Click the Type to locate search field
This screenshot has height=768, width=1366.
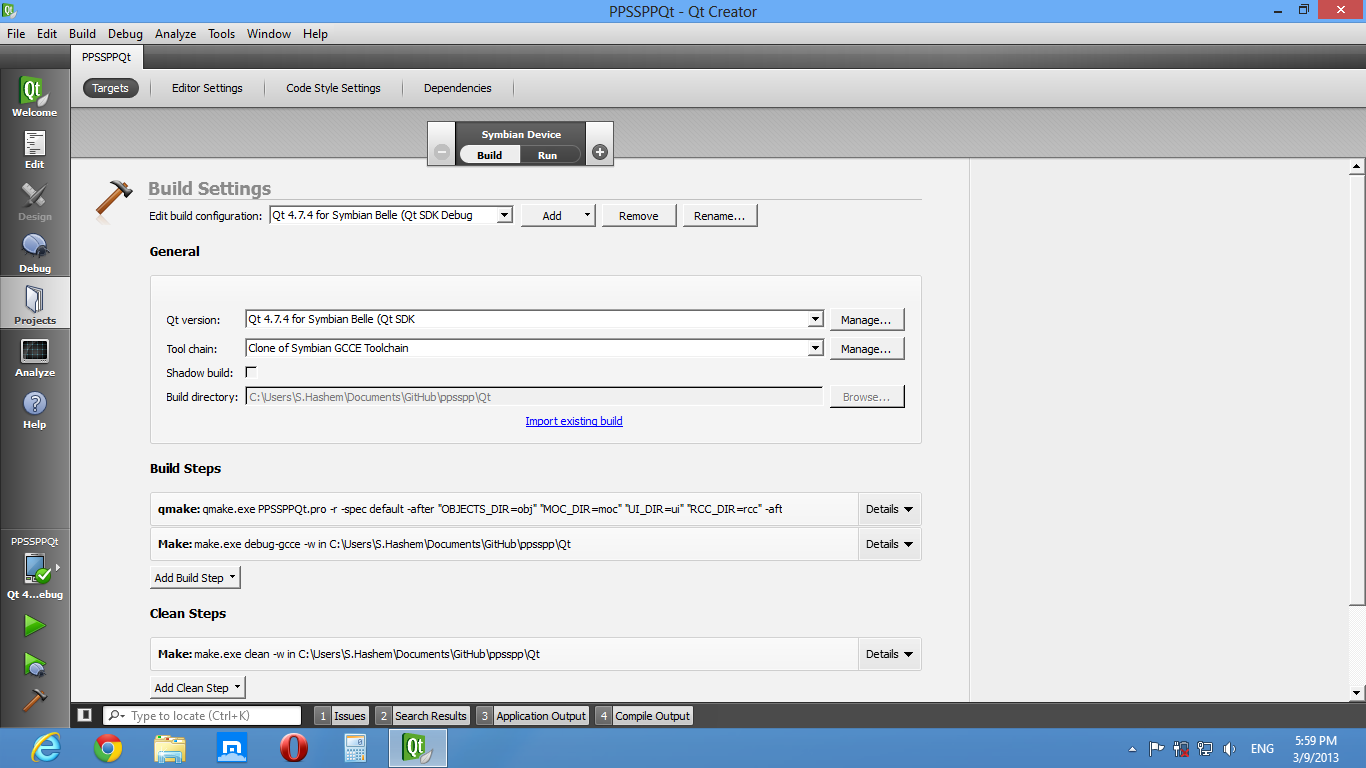(202, 716)
